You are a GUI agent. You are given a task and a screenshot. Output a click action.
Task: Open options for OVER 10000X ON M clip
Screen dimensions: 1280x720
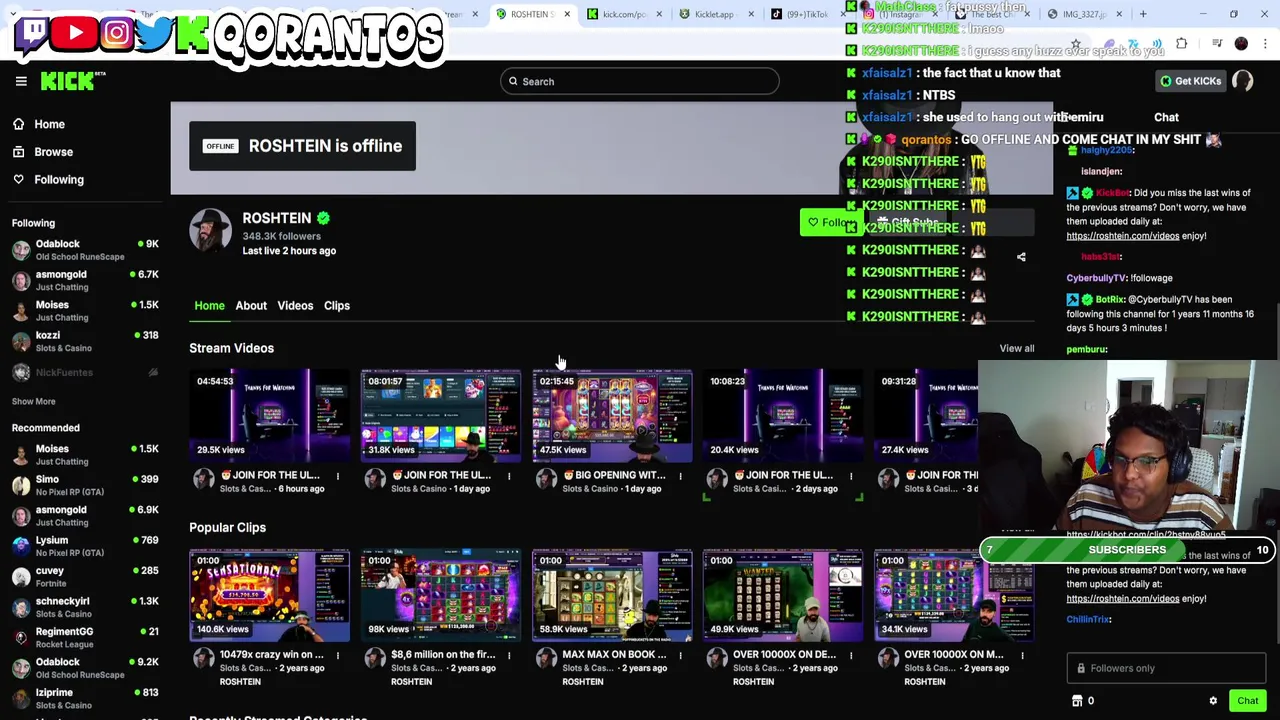(1022, 655)
